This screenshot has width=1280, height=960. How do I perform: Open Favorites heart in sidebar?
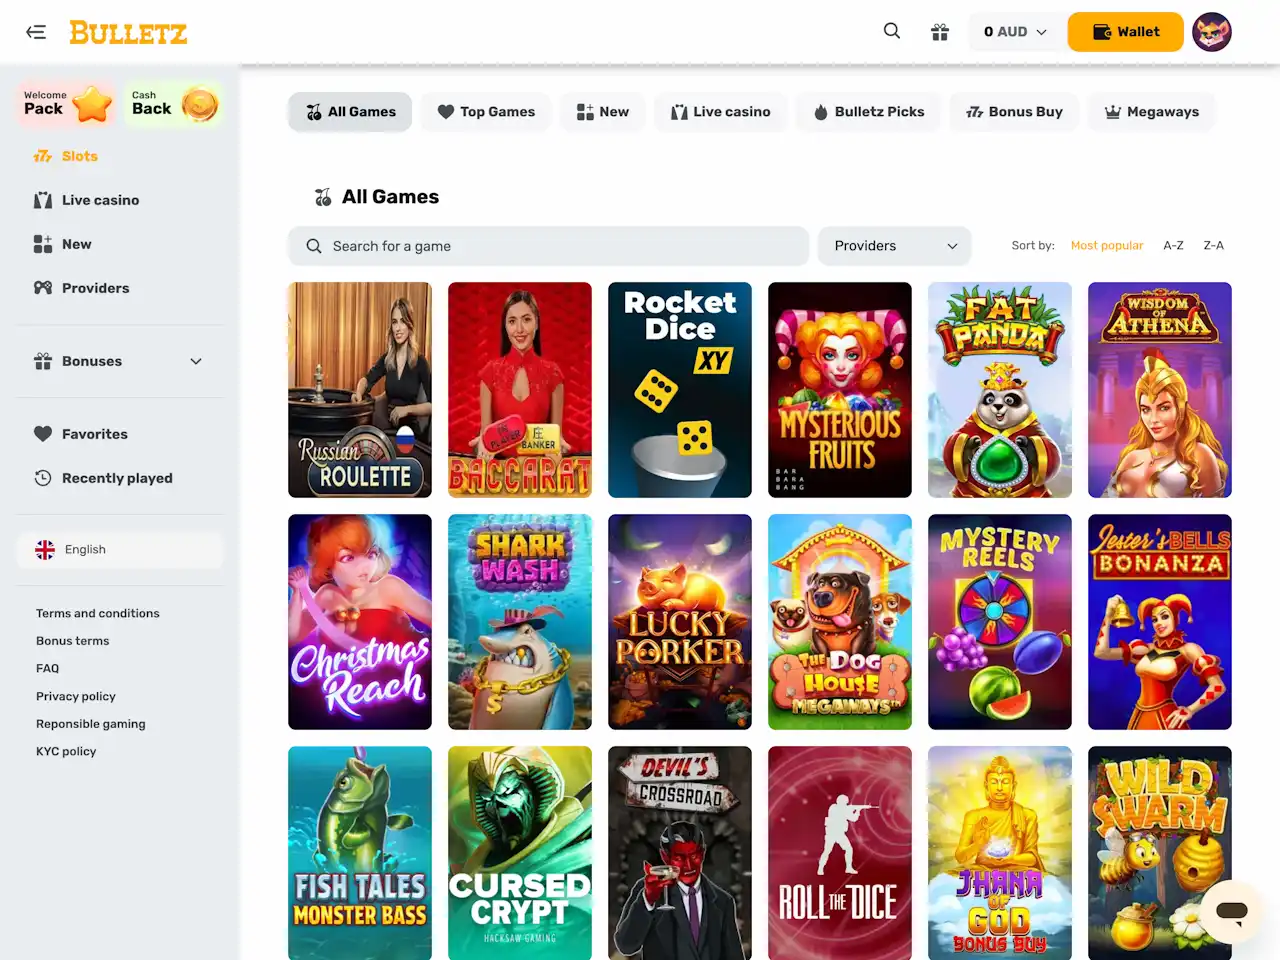[94, 434]
